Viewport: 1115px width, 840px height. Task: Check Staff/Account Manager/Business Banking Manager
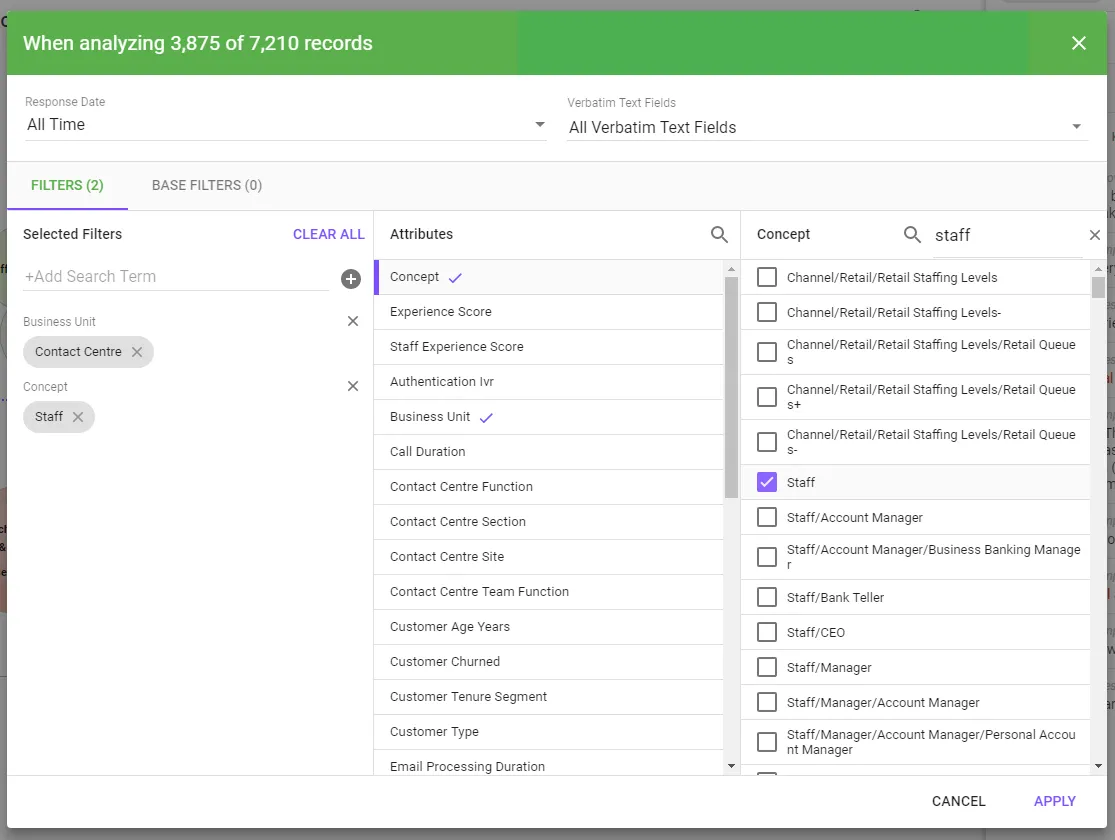coord(767,557)
